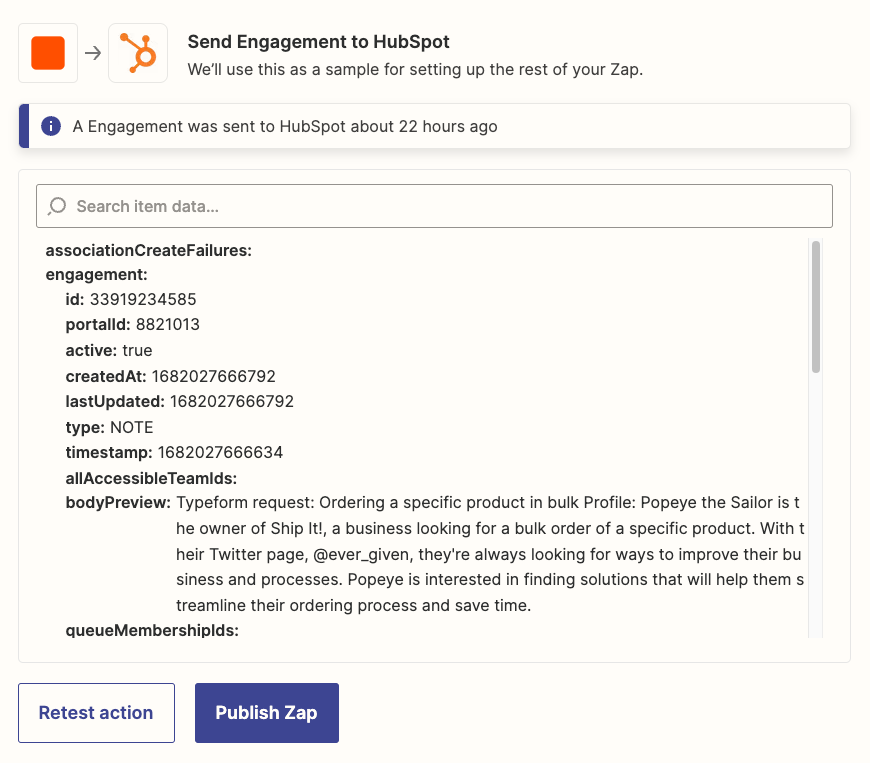Select the engagement key row
Viewport: 870px width, 763px height.
tap(97, 275)
